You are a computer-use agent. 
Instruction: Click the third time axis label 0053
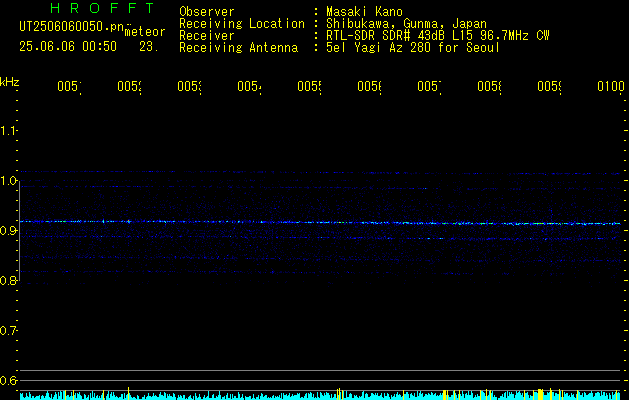point(190,87)
